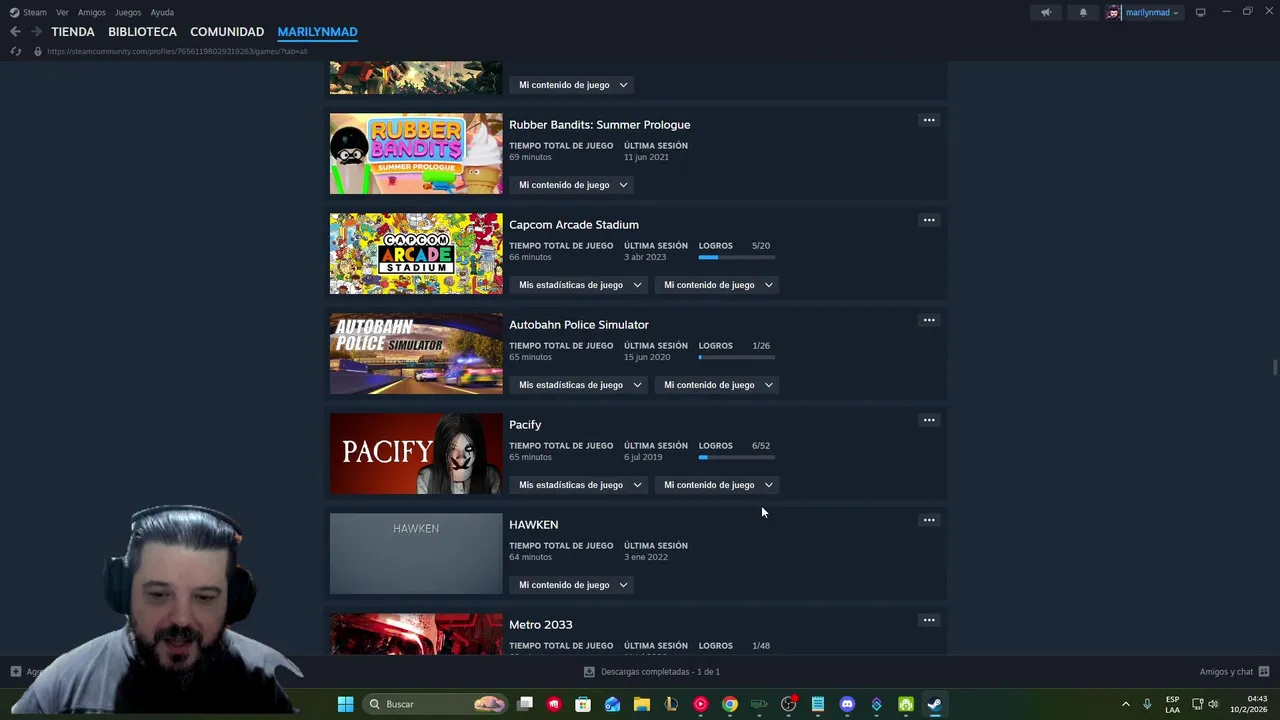Image resolution: width=1280 pixels, height=720 pixels.
Task: Open the notifications bell icon
Action: click(1083, 12)
